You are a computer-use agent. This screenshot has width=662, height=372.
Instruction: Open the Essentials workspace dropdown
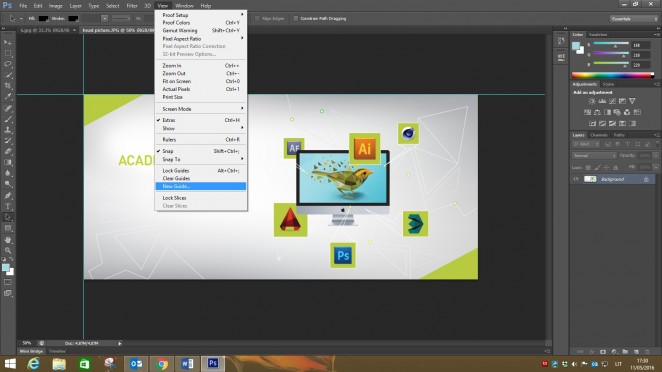(634, 19)
